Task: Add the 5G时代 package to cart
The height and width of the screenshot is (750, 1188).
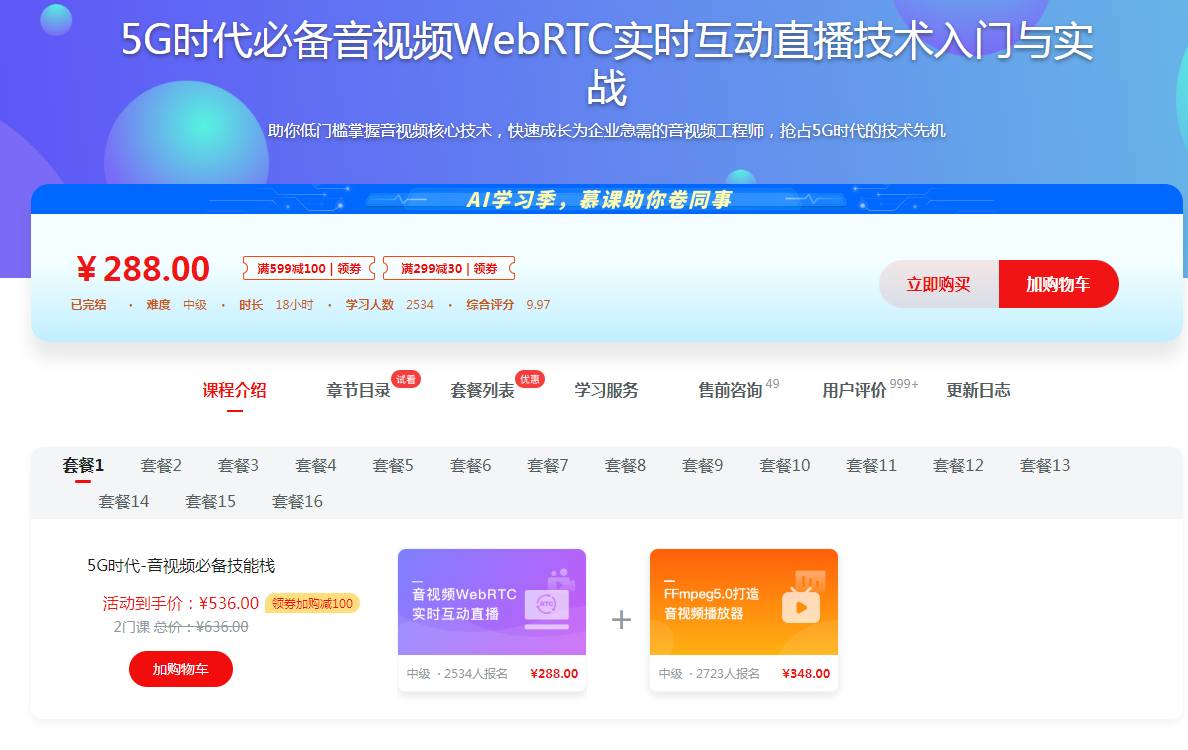Action: [x=181, y=669]
